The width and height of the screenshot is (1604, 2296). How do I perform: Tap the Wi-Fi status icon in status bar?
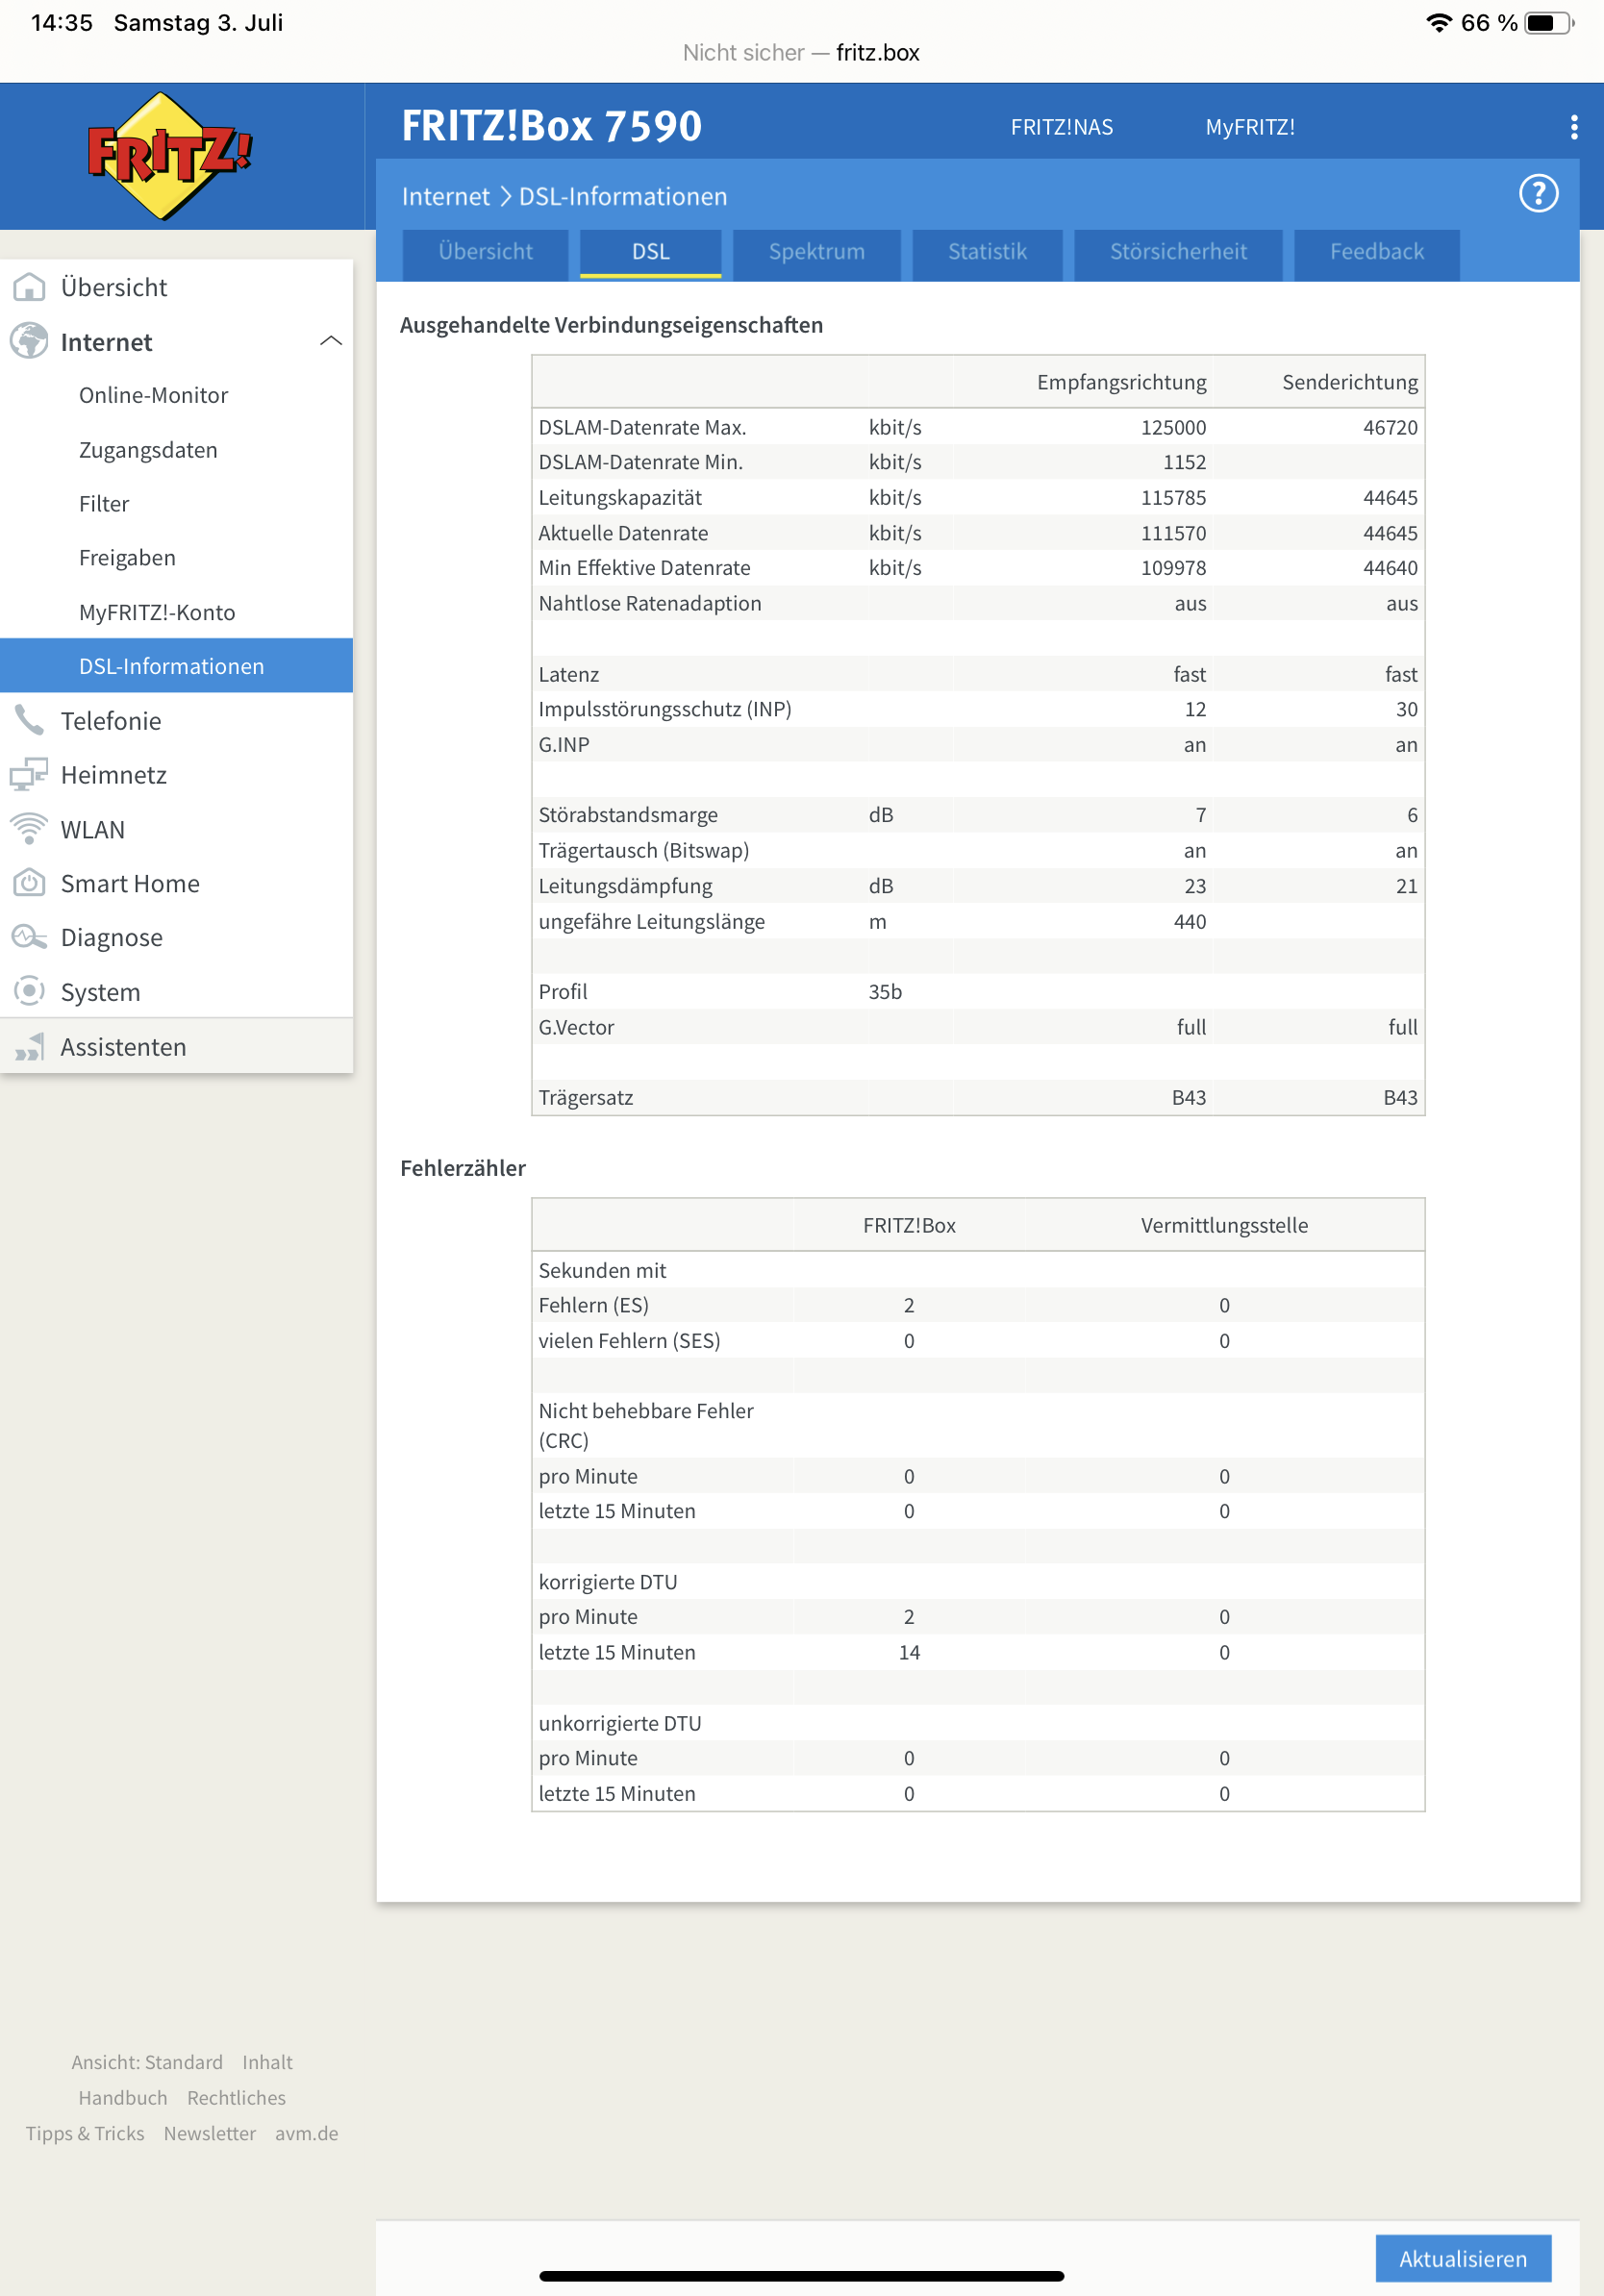1439,23
